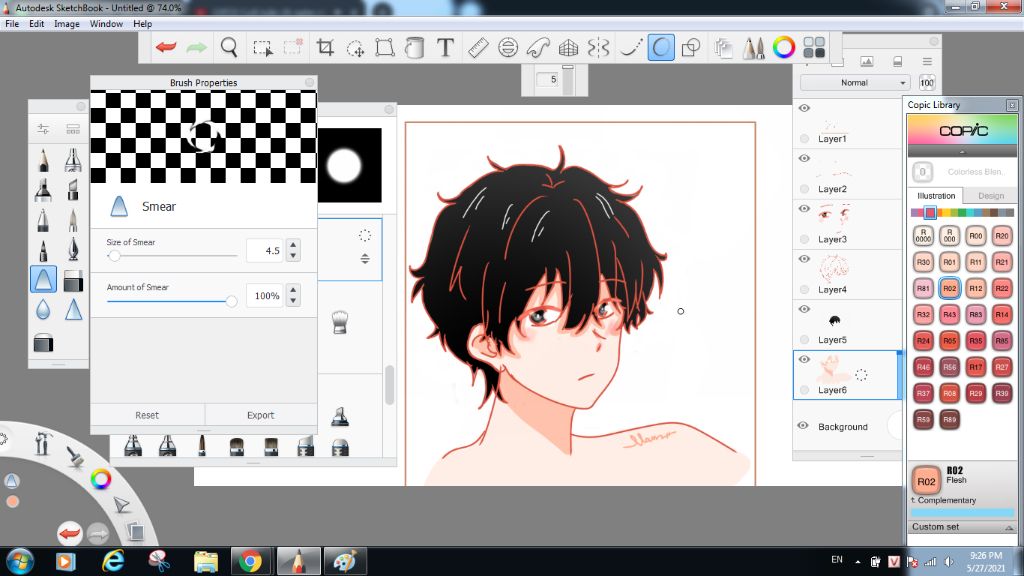The image size is (1024, 576).
Task: Switch to the Illustration tab
Action: pos(936,196)
